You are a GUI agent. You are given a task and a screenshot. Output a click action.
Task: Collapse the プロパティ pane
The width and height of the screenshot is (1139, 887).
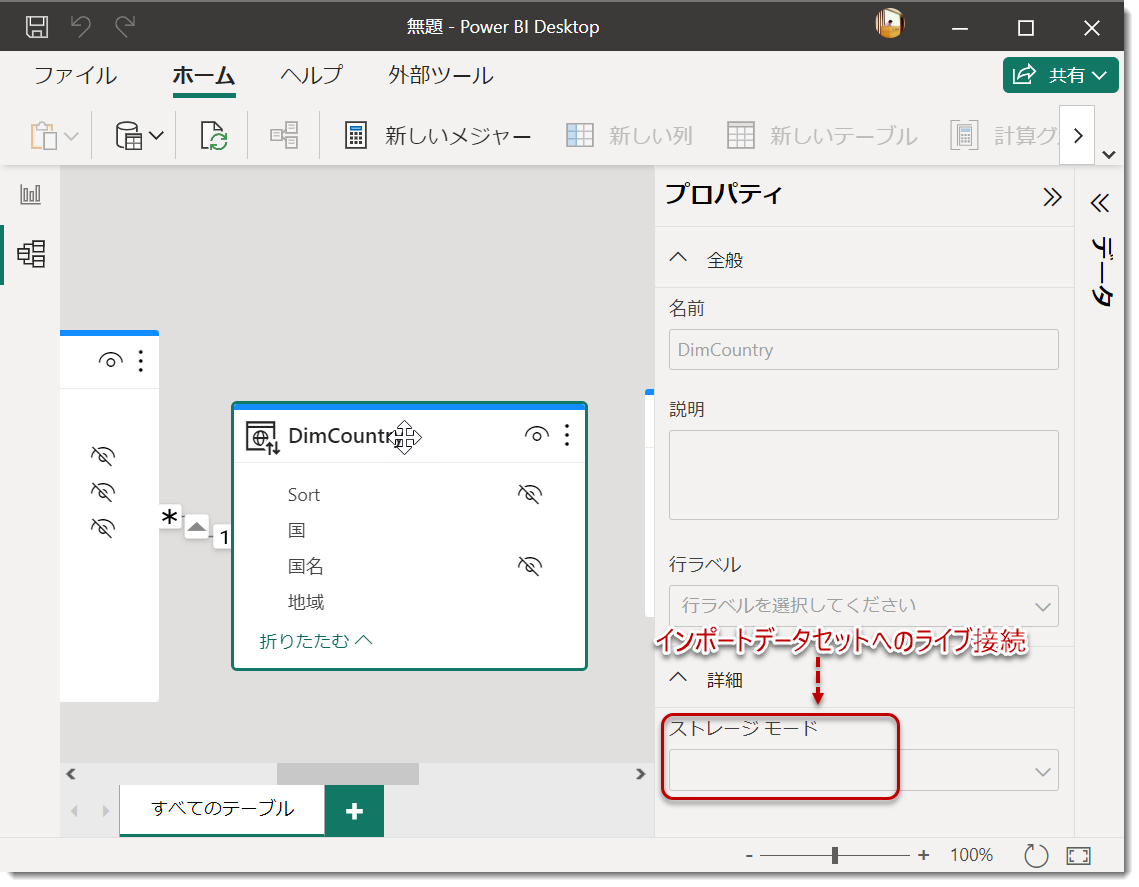[x=1052, y=197]
